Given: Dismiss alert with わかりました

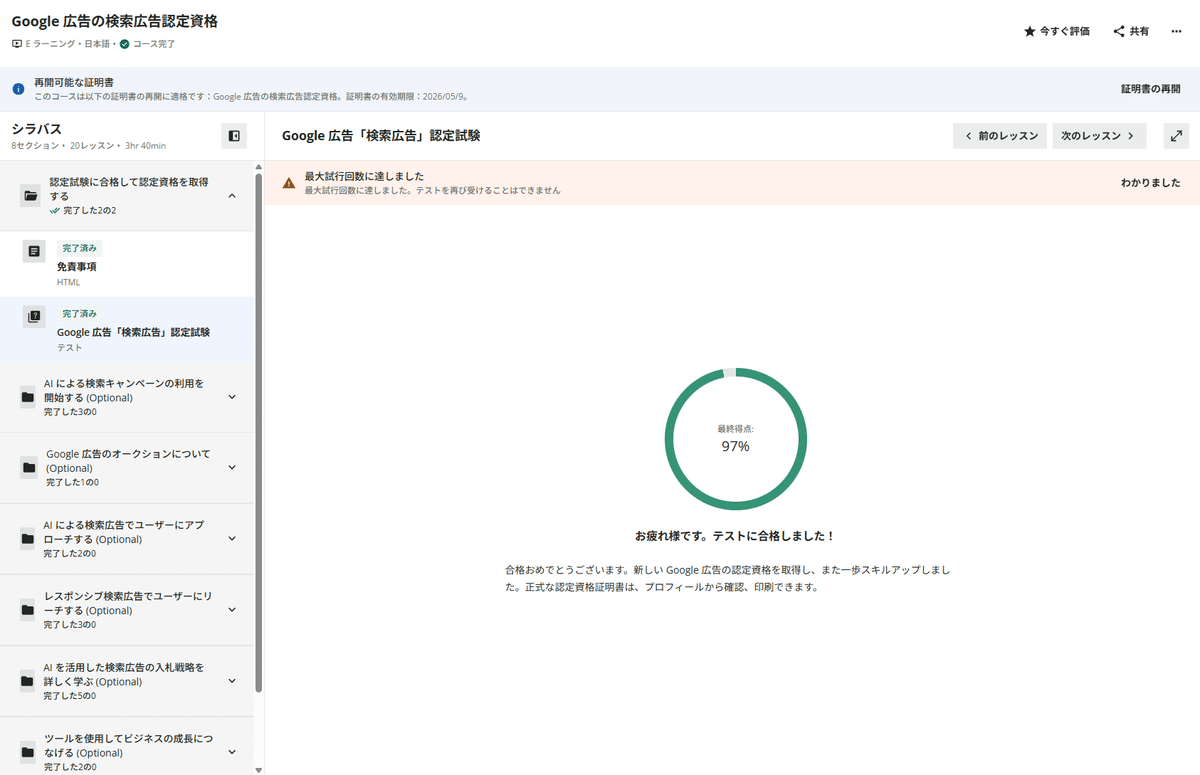Looking at the screenshot, I should [1150, 183].
